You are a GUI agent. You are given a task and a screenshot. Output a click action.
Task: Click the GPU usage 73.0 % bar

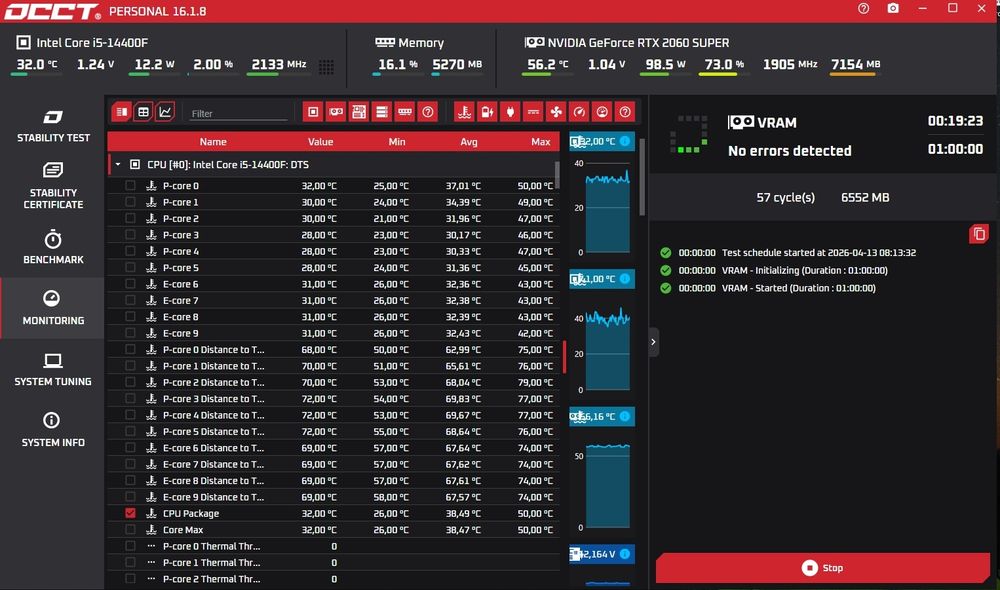click(x=723, y=75)
